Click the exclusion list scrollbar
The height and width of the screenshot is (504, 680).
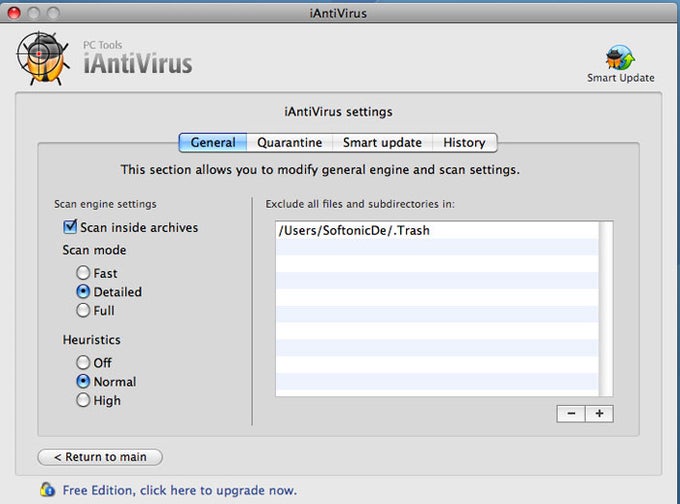(x=605, y=308)
